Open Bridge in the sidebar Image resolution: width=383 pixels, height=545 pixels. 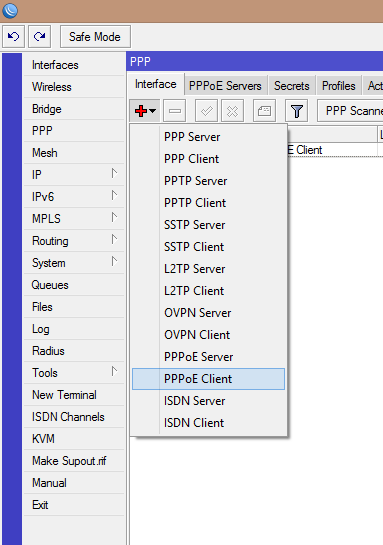pyautogui.click(x=74, y=109)
